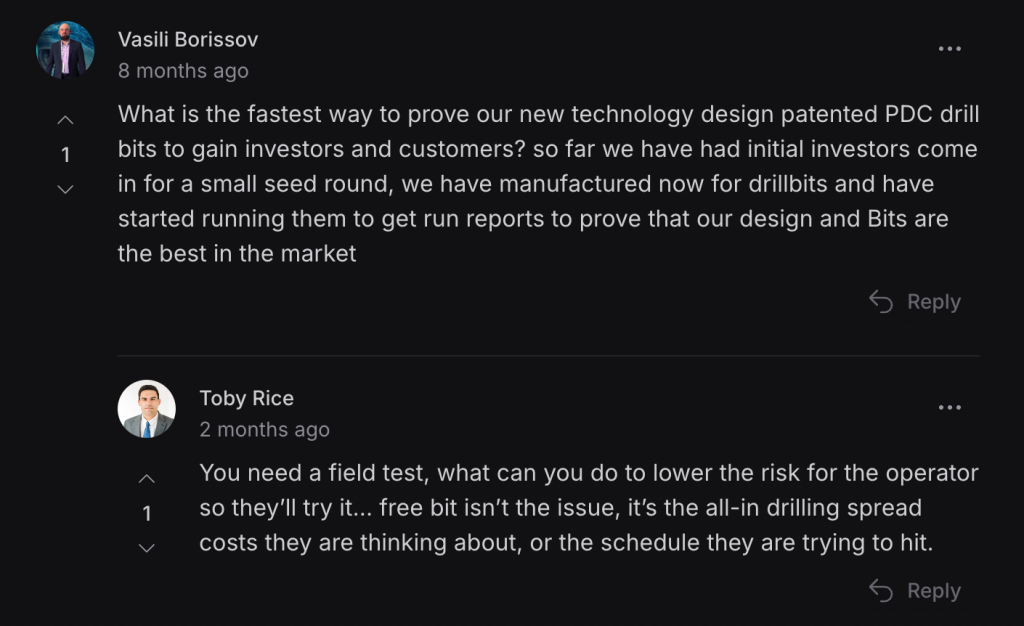Open more options menu on Toby Rice's reply
Viewport: 1024px width, 626px height.
(949, 407)
